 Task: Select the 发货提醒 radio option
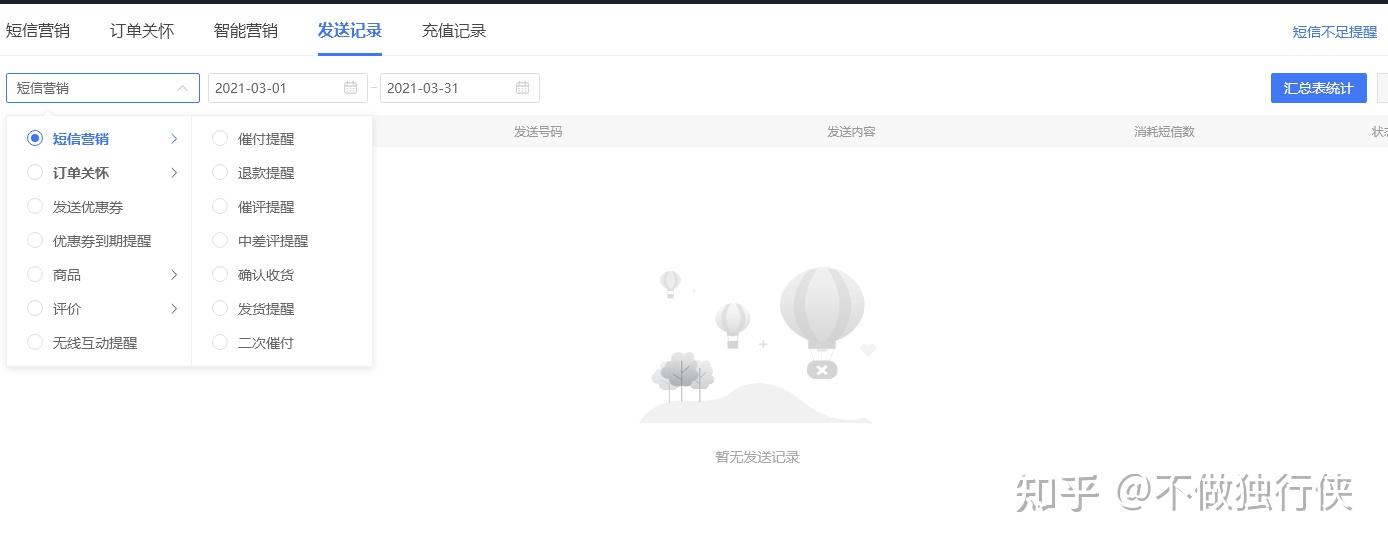[x=220, y=309]
